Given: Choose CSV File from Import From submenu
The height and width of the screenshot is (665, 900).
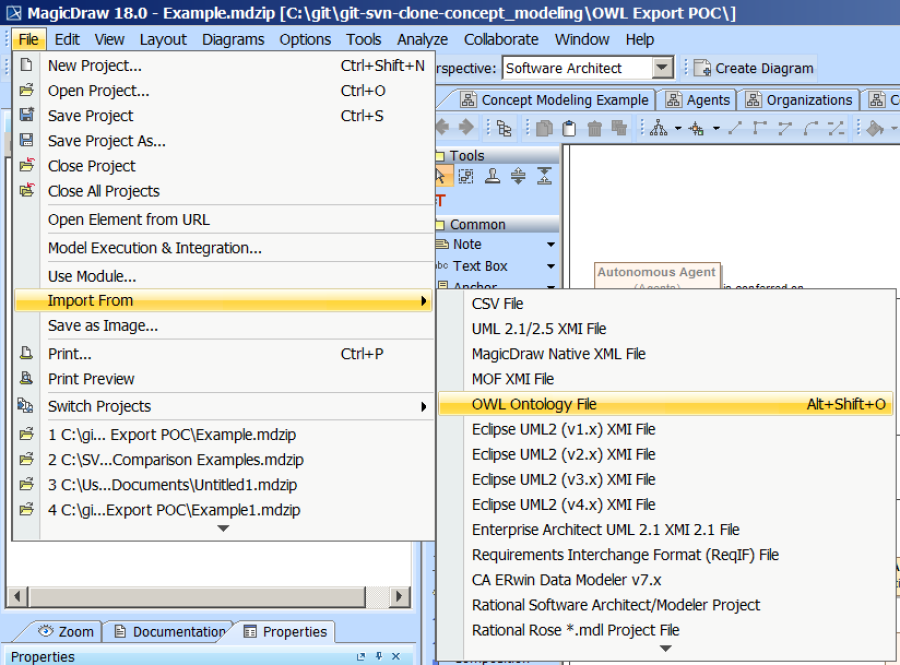Looking at the screenshot, I should point(665,304).
